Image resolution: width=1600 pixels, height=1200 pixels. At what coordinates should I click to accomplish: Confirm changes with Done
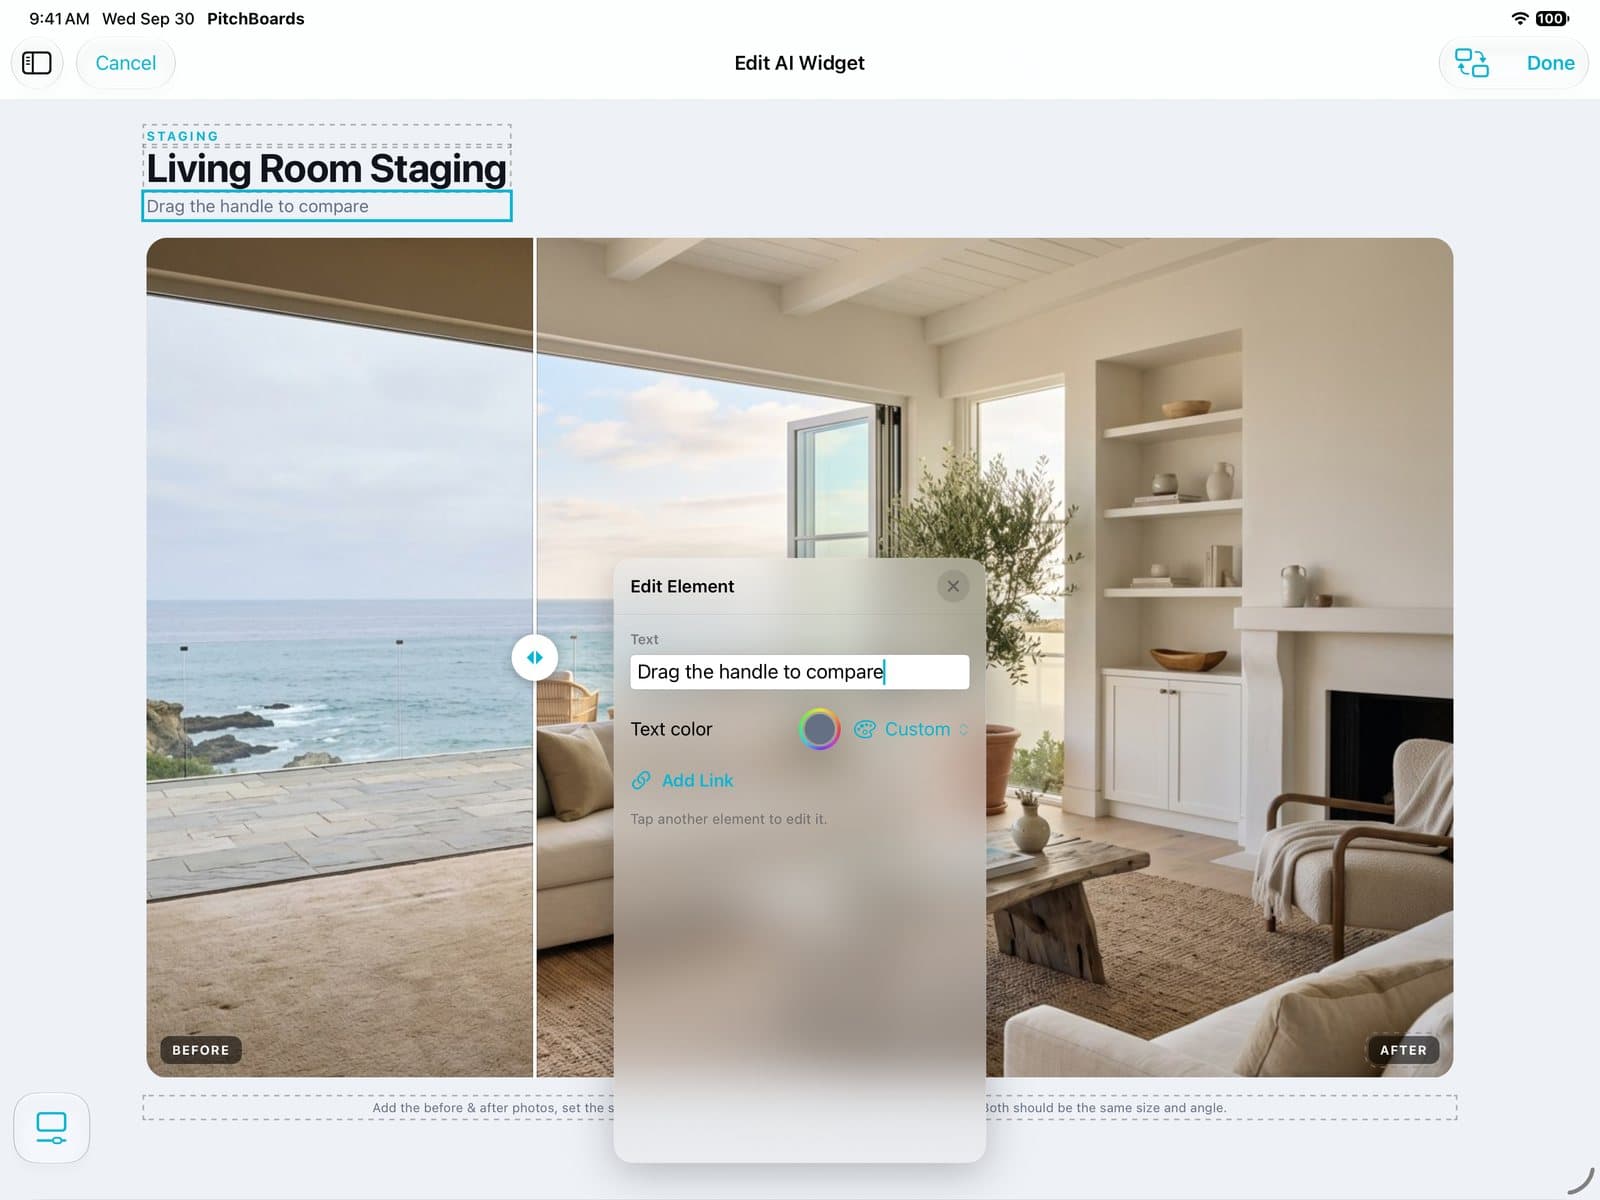(1550, 63)
